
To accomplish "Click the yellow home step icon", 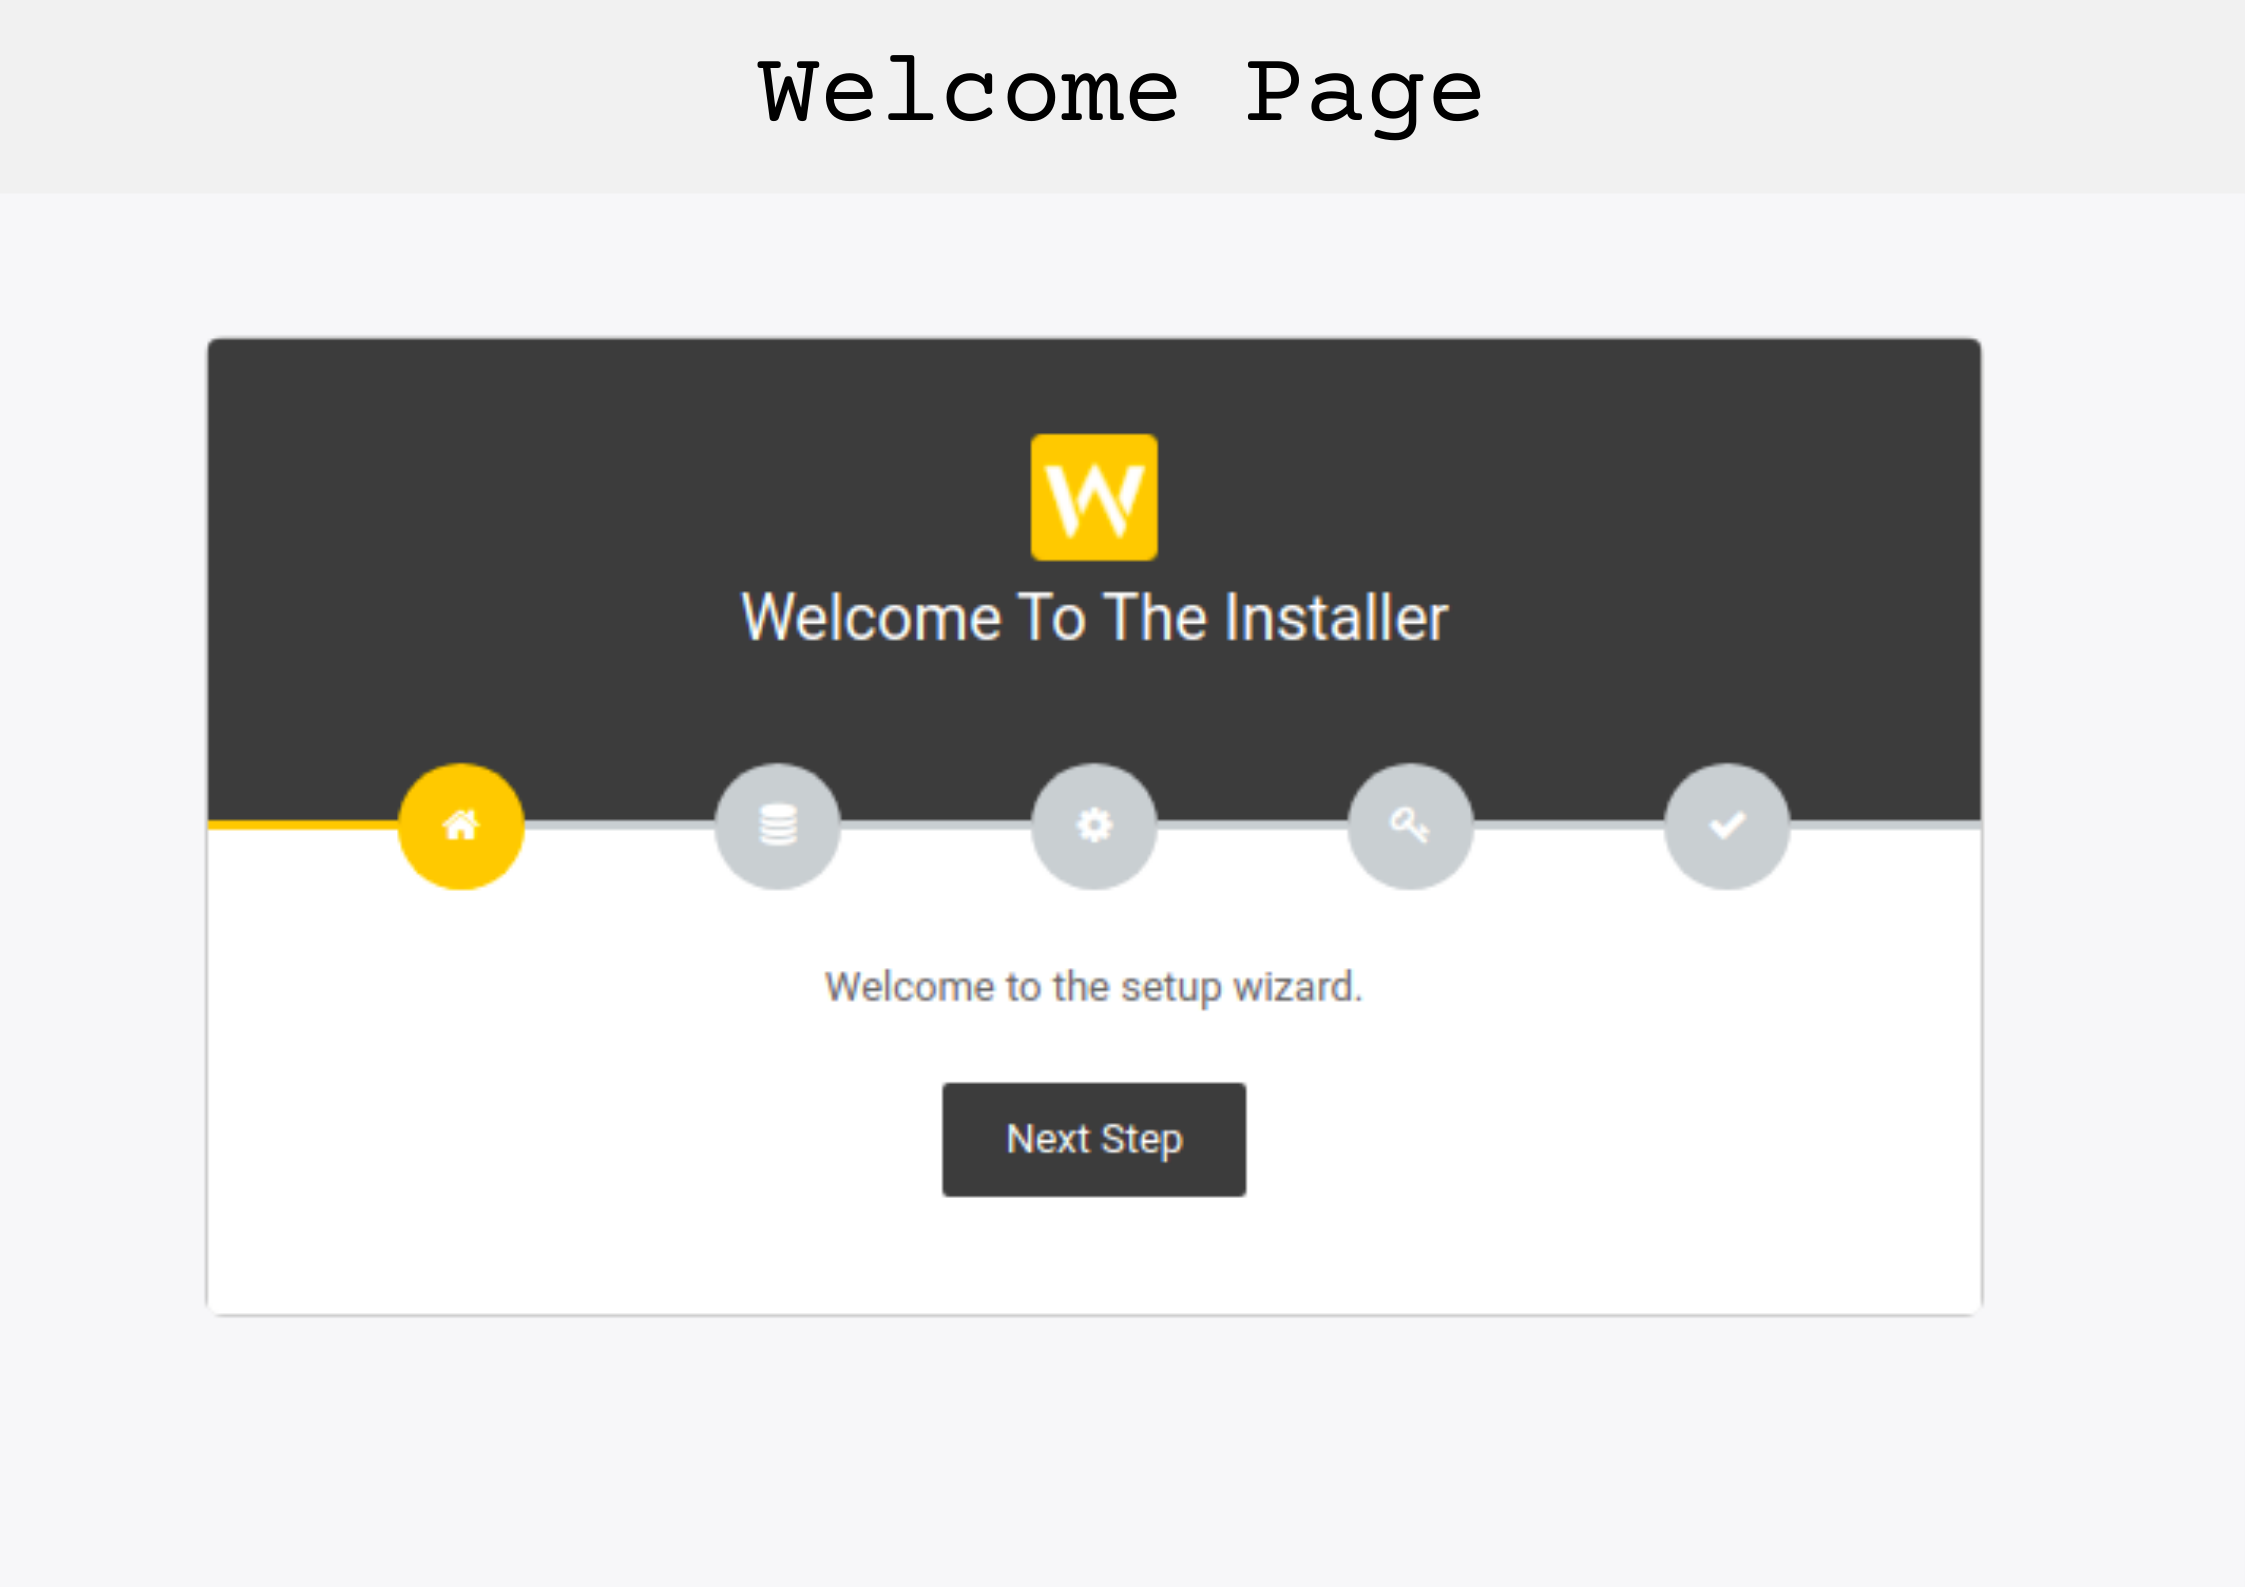I will (x=461, y=826).
